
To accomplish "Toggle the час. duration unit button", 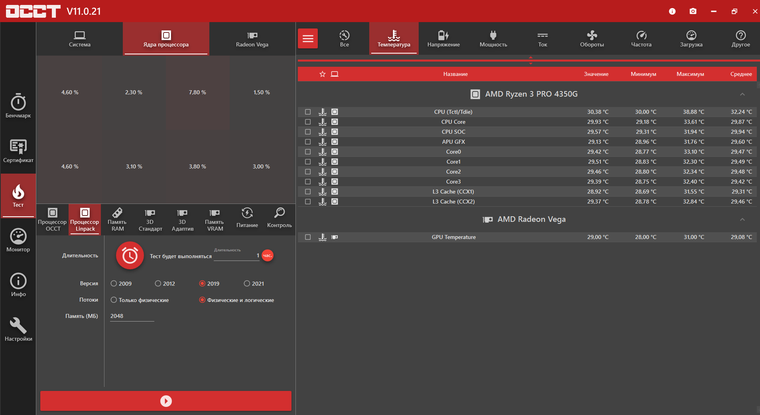I will (267, 255).
